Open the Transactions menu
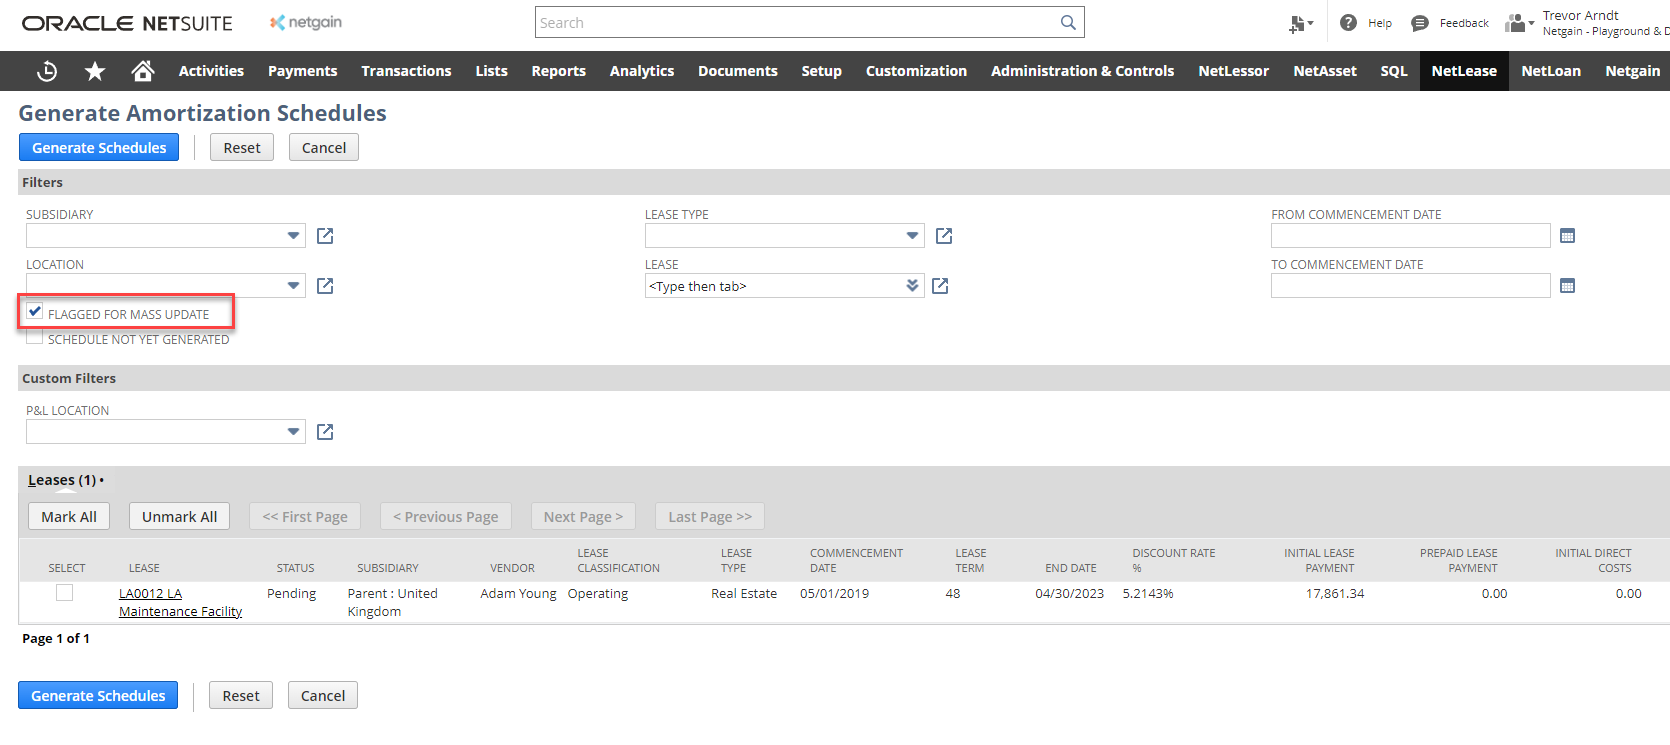Screen dimensions: 1670x745 coord(406,71)
